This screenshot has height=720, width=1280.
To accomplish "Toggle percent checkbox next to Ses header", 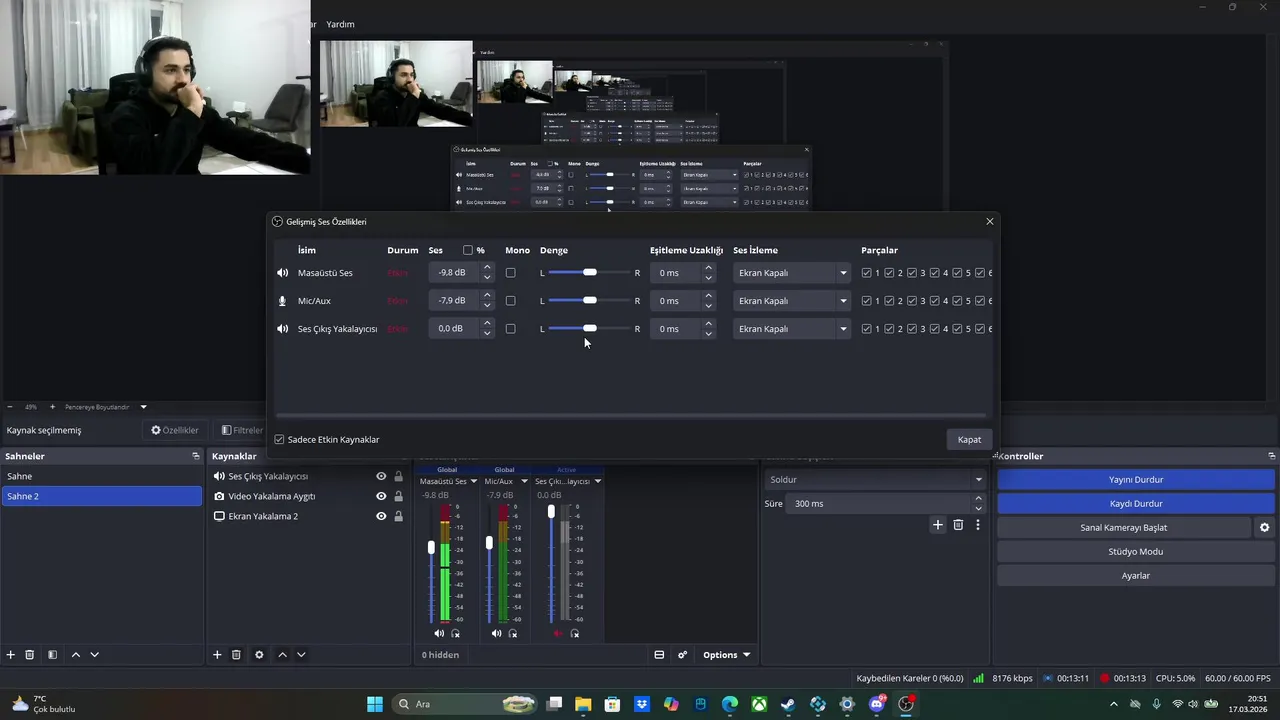I will click(x=468, y=250).
